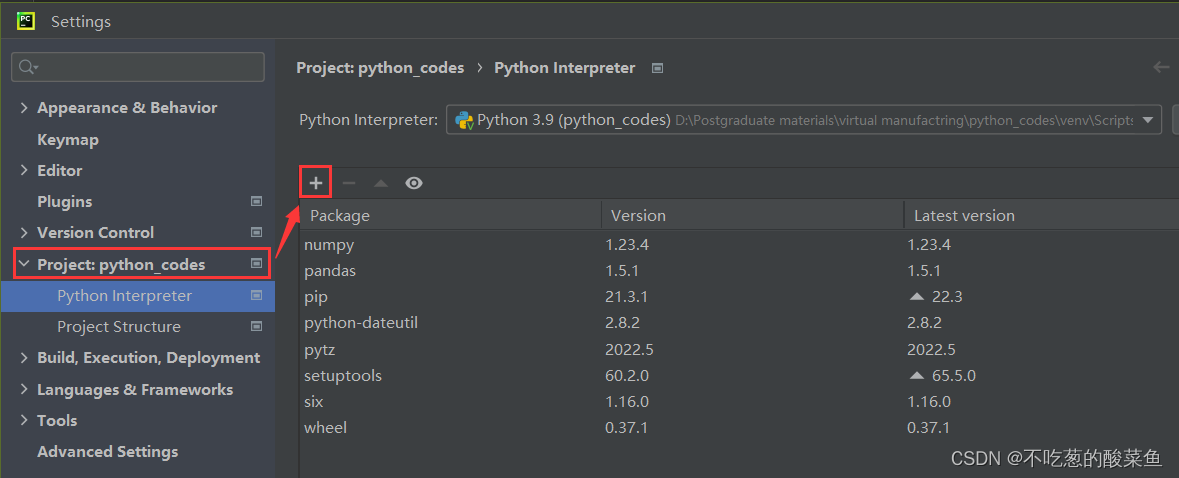The image size is (1179, 478).
Task: Expand the Build, Execution, Deployment section
Action: tap(24, 358)
